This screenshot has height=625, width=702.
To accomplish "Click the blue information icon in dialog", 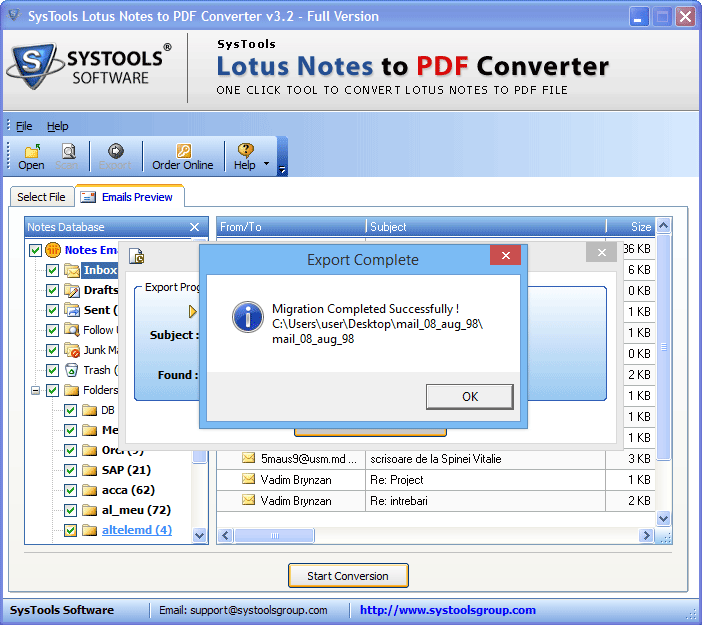I will pyautogui.click(x=248, y=317).
